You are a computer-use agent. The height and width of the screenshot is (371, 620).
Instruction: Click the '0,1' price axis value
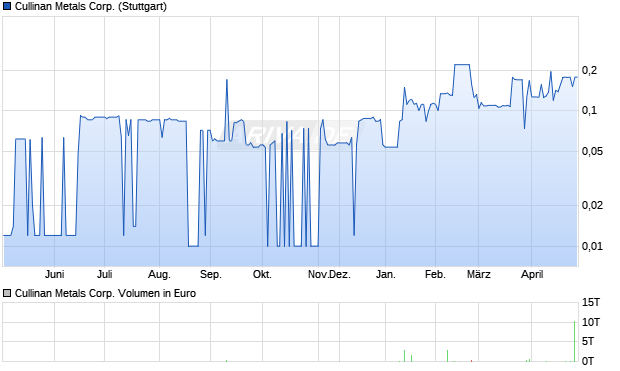590,111
